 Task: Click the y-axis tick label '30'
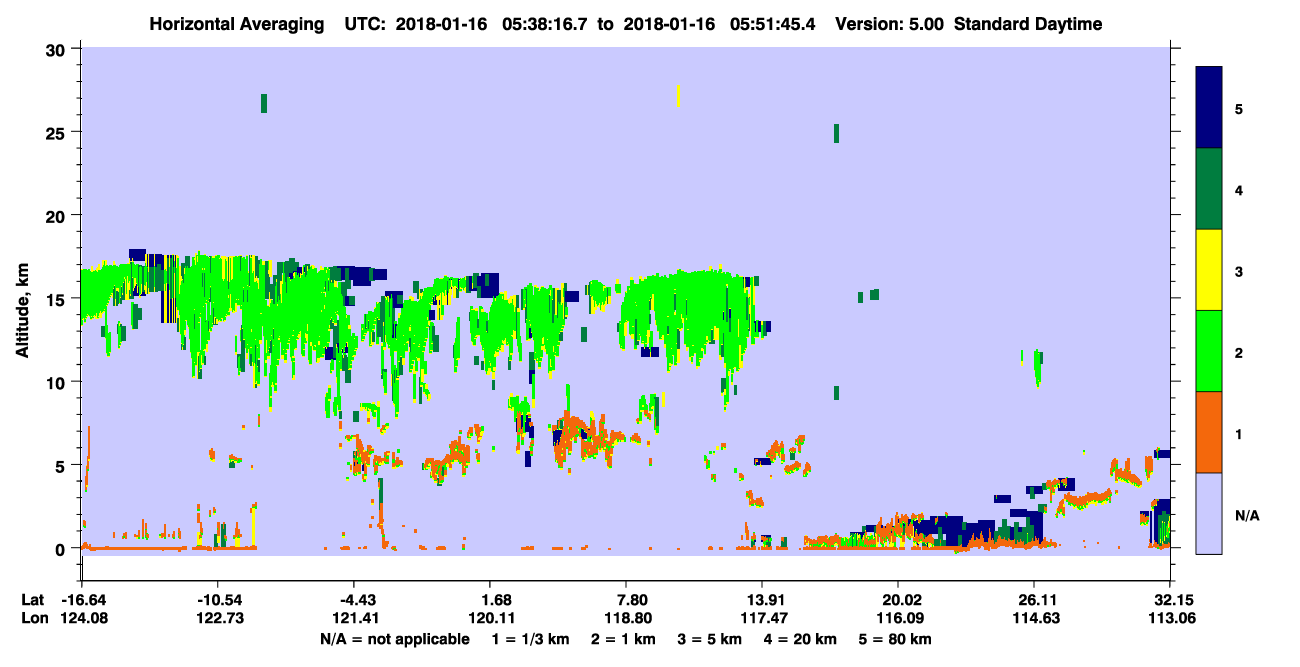coord(57,50)
